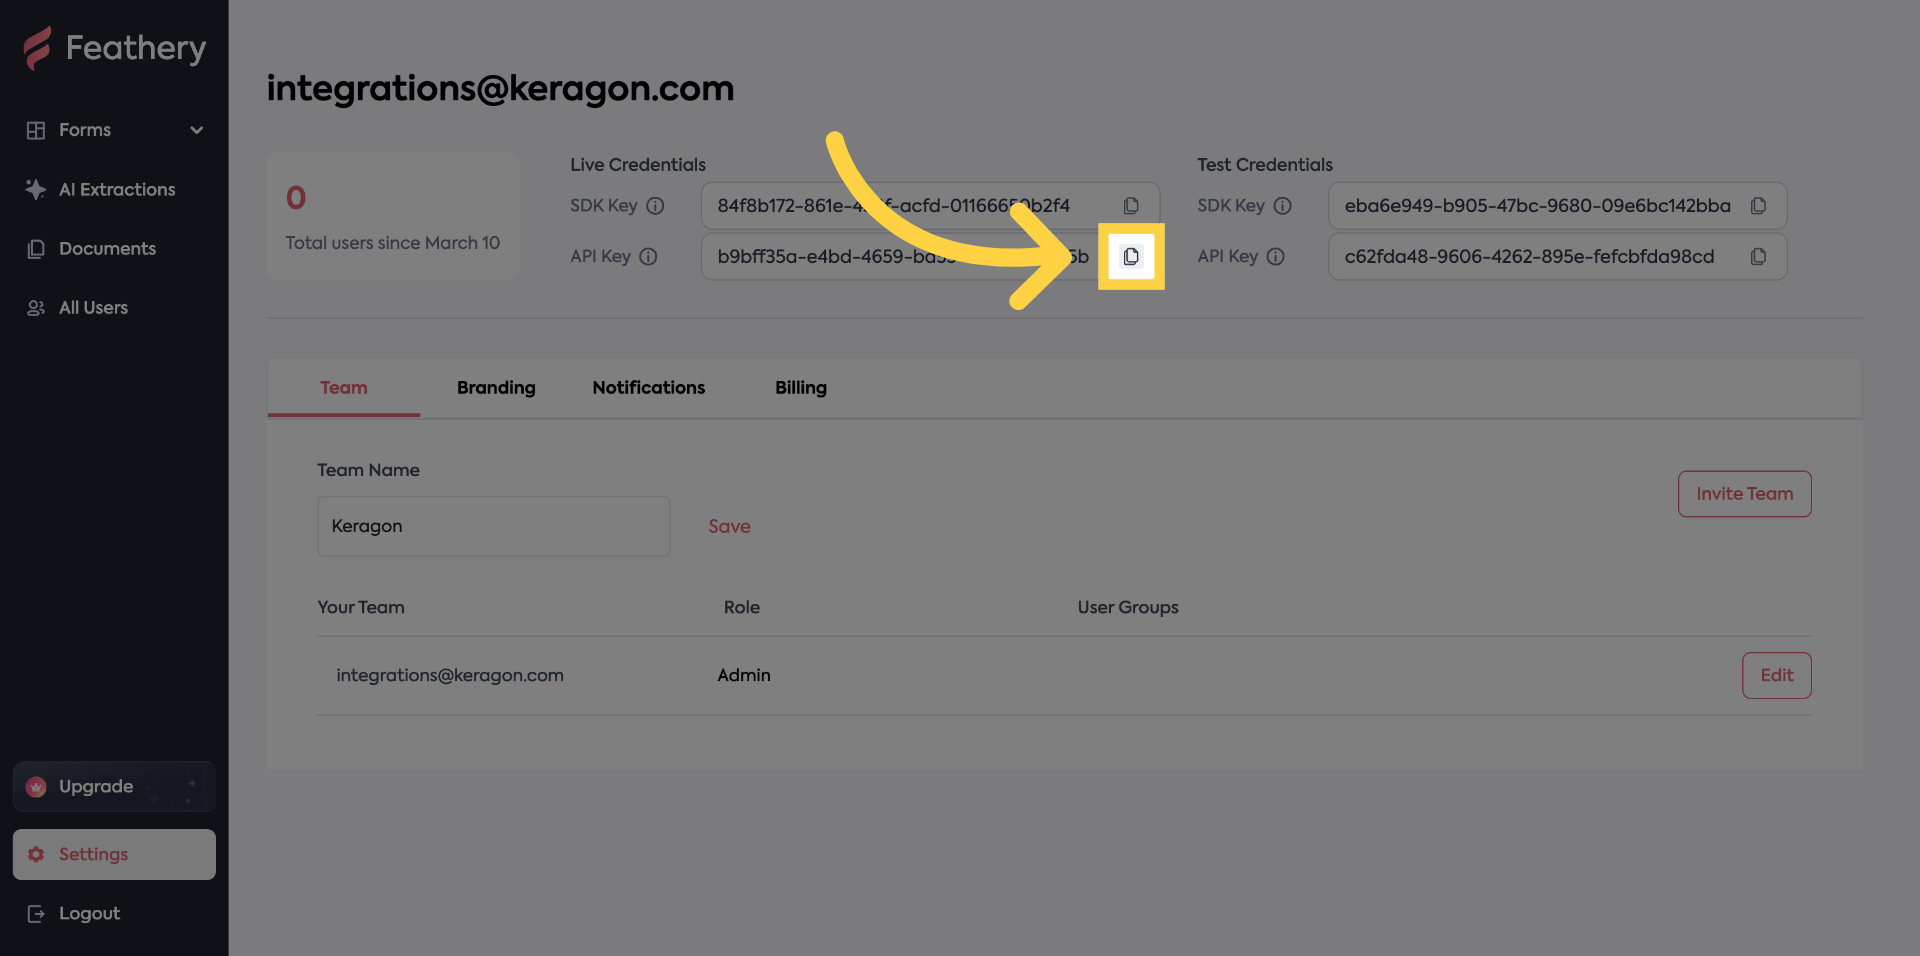Screen dimensions: 1920x956
Task: Copy the Live Credentials SDK Key
Action: point(1131,205)
